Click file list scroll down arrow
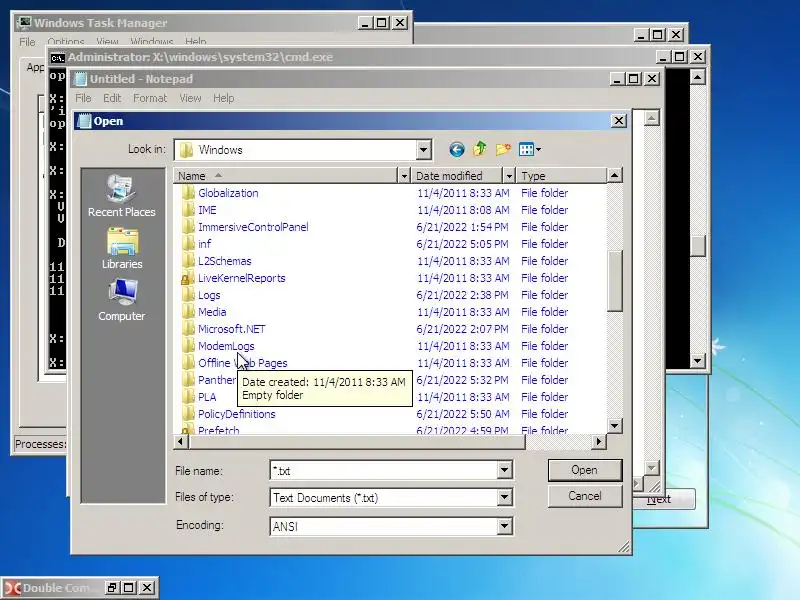800x600 pixels. (x=615, y=425)
